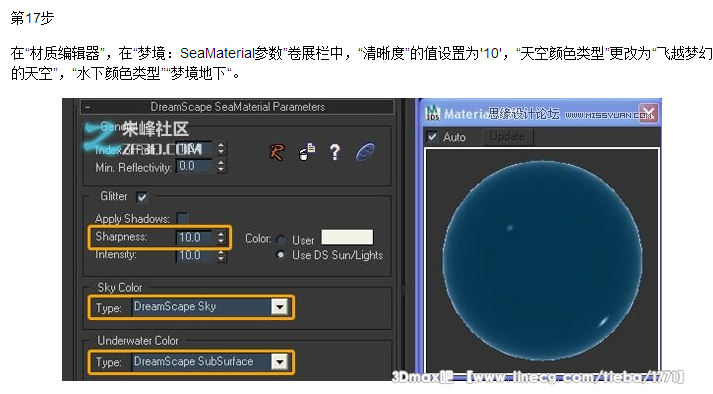
Task: Click the Index value spinner arrows
Action: (x=221, y=148)
